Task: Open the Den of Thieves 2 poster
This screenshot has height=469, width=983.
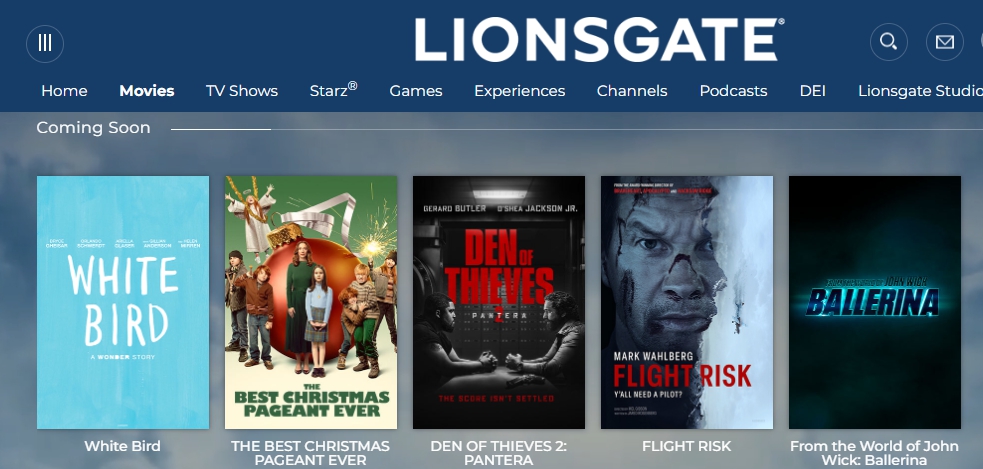Action: (499, 302)
